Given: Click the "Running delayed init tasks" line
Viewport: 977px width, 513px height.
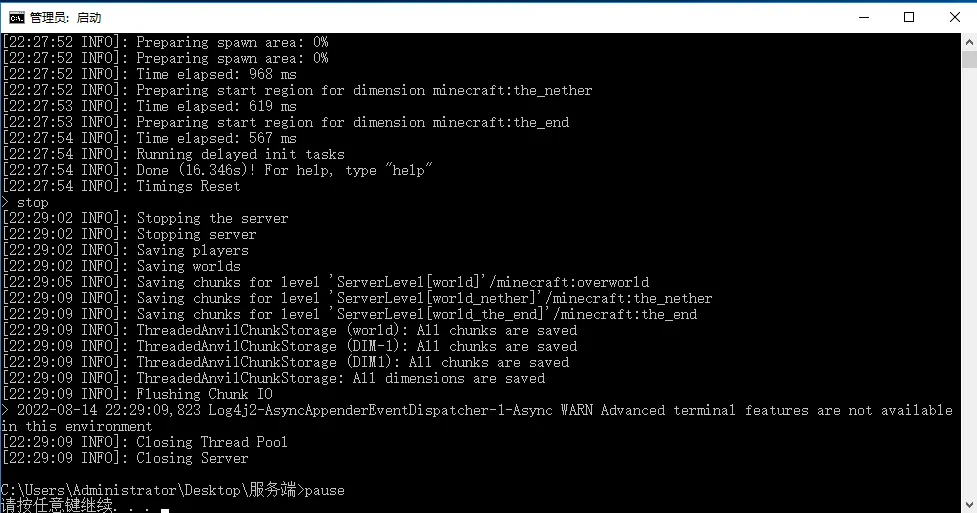Looking at the screenshot, I should pyautogui.click(x=240, y=155).
